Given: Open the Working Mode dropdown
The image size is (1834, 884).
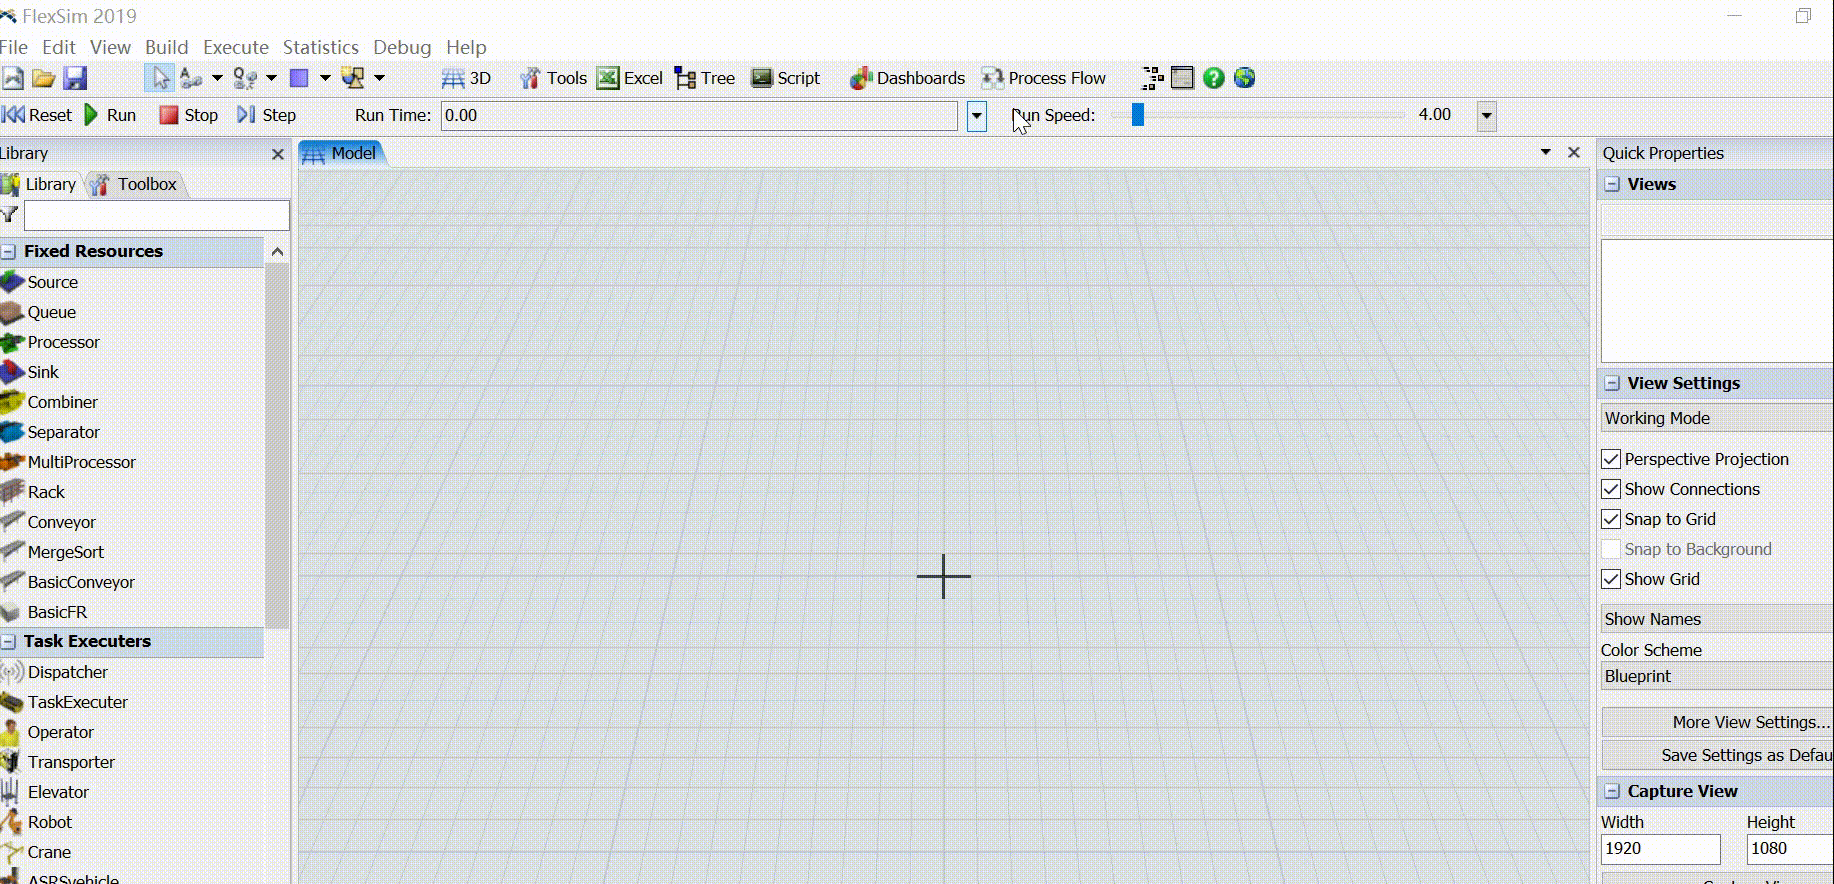Looking at the screenshot, I should (1717, 418).
